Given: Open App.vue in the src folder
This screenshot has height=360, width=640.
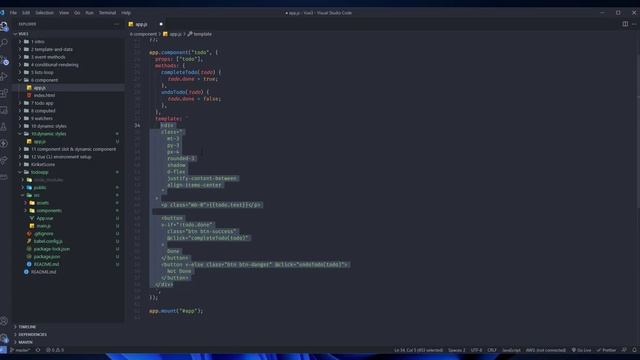Looking at the screenshot, I should [68, 218].
